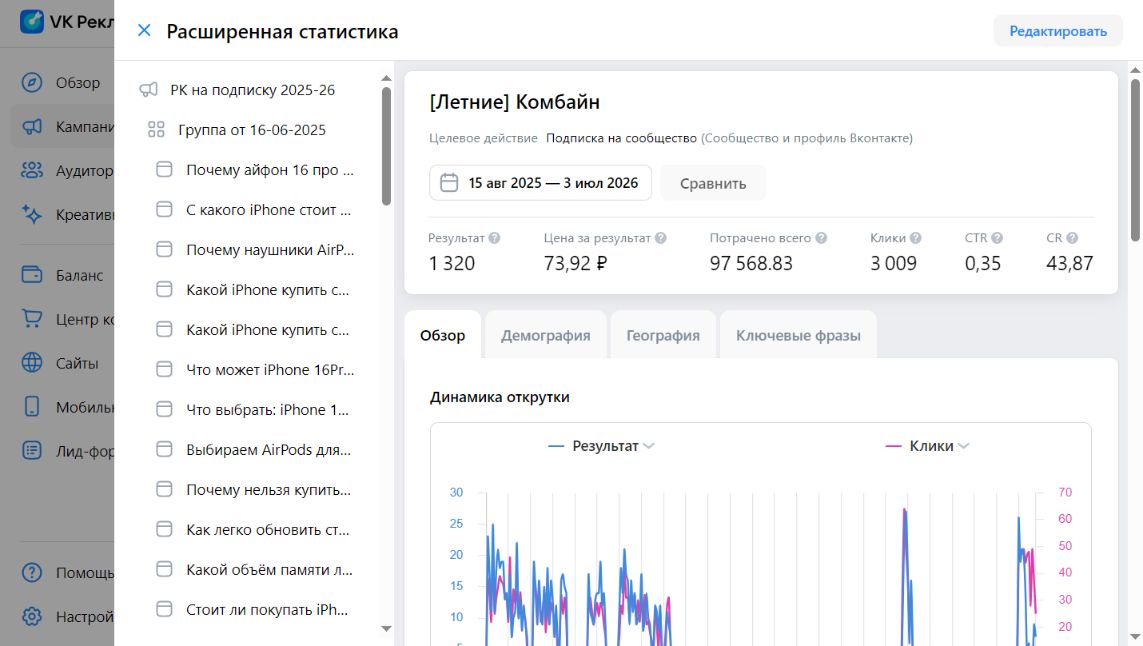
Task: Click the Сравнить button
Action: [x=713, y=183]
